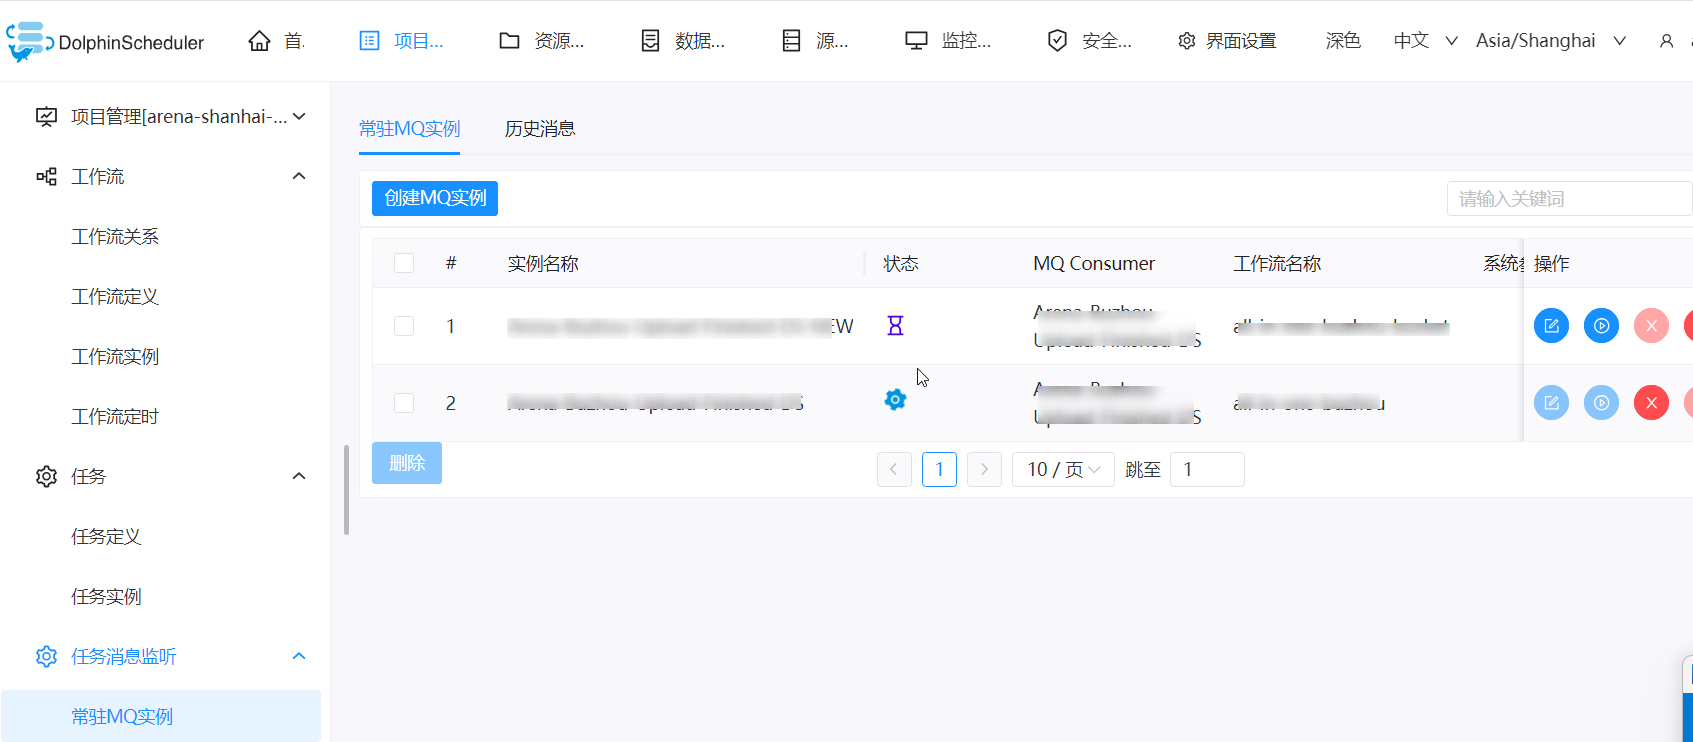Click the gear status icon in row 2
Viewport: 1693px width, 742px height.
895,400
